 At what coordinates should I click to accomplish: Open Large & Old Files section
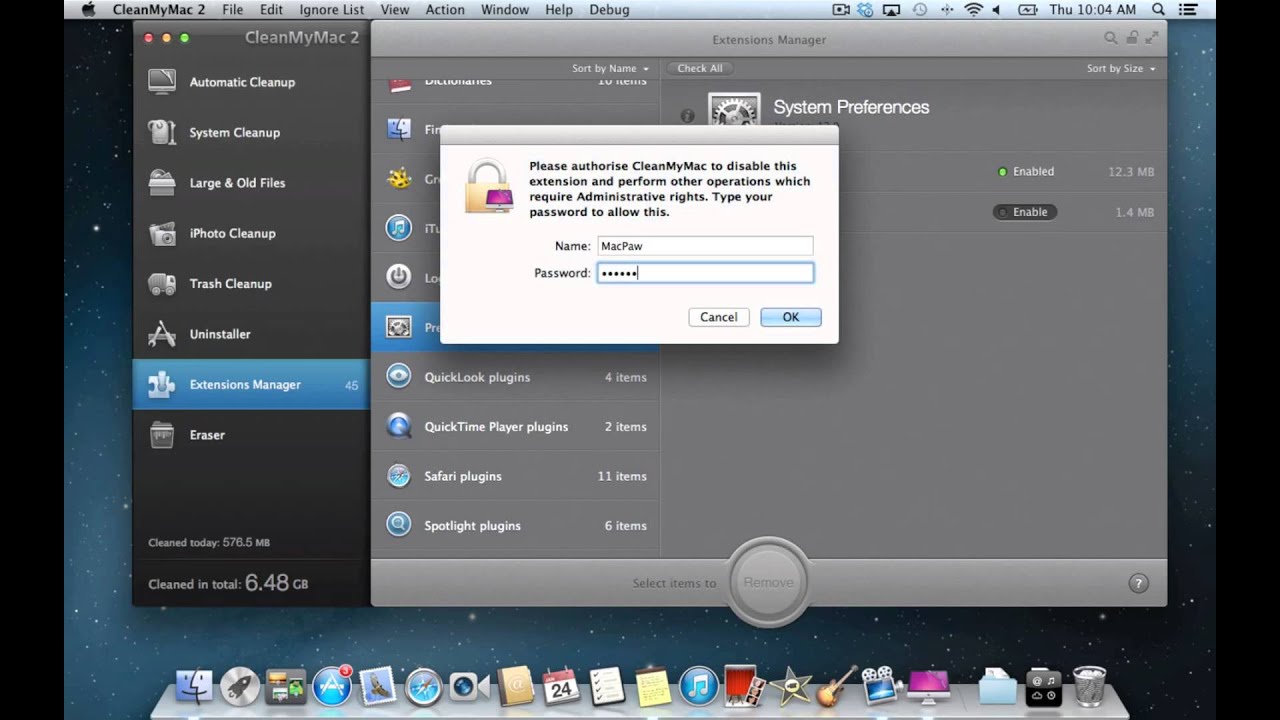point(251,183)
